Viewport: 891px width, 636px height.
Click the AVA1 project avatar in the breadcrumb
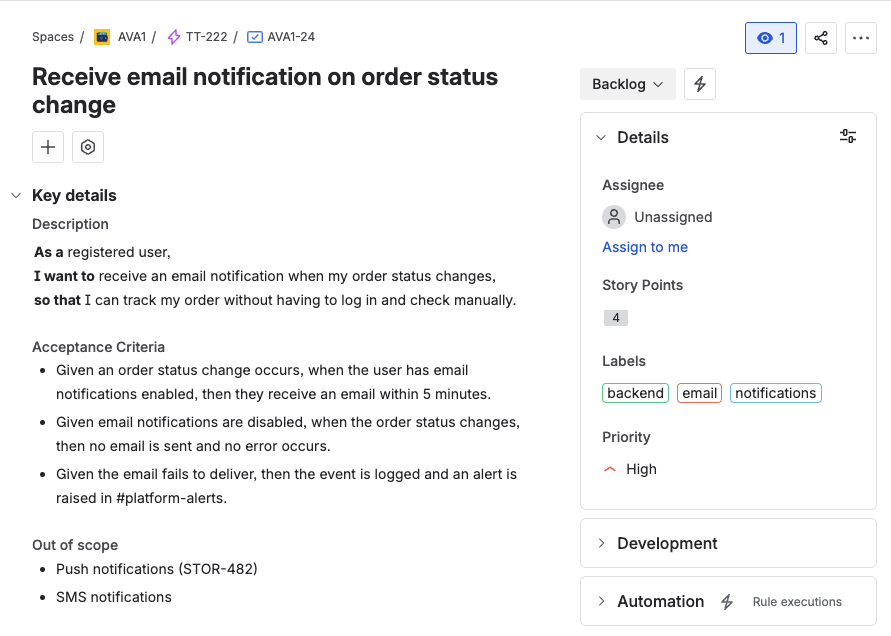pyautogui.click(x=102, y=36)
